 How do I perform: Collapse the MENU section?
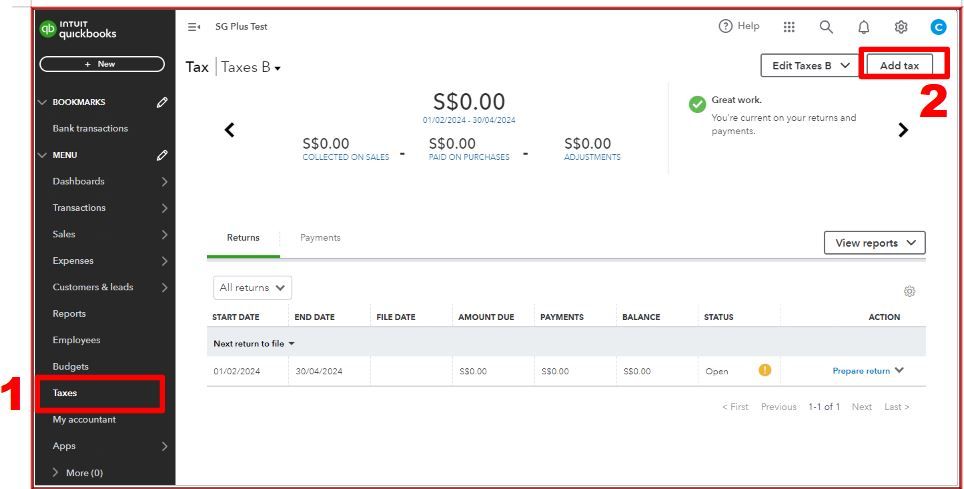pyautogui.click(x=42, y=155)
